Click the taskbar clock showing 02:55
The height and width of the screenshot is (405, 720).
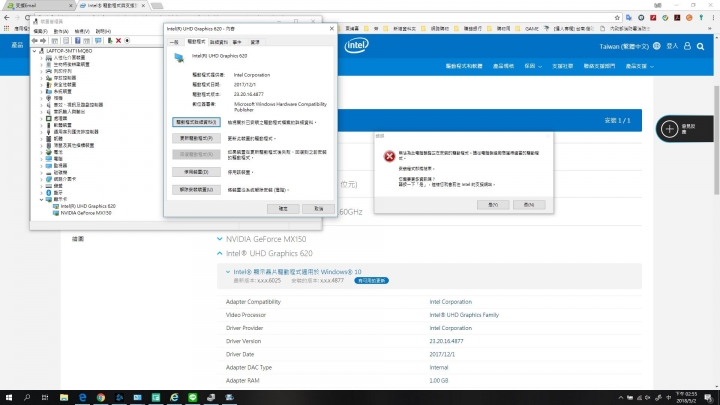[x=686, y=398]
